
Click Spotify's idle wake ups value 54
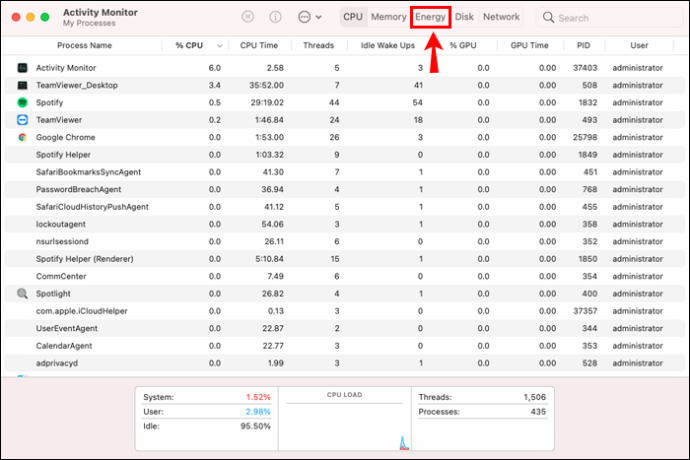pyautogui.click(x=418, y=103)
